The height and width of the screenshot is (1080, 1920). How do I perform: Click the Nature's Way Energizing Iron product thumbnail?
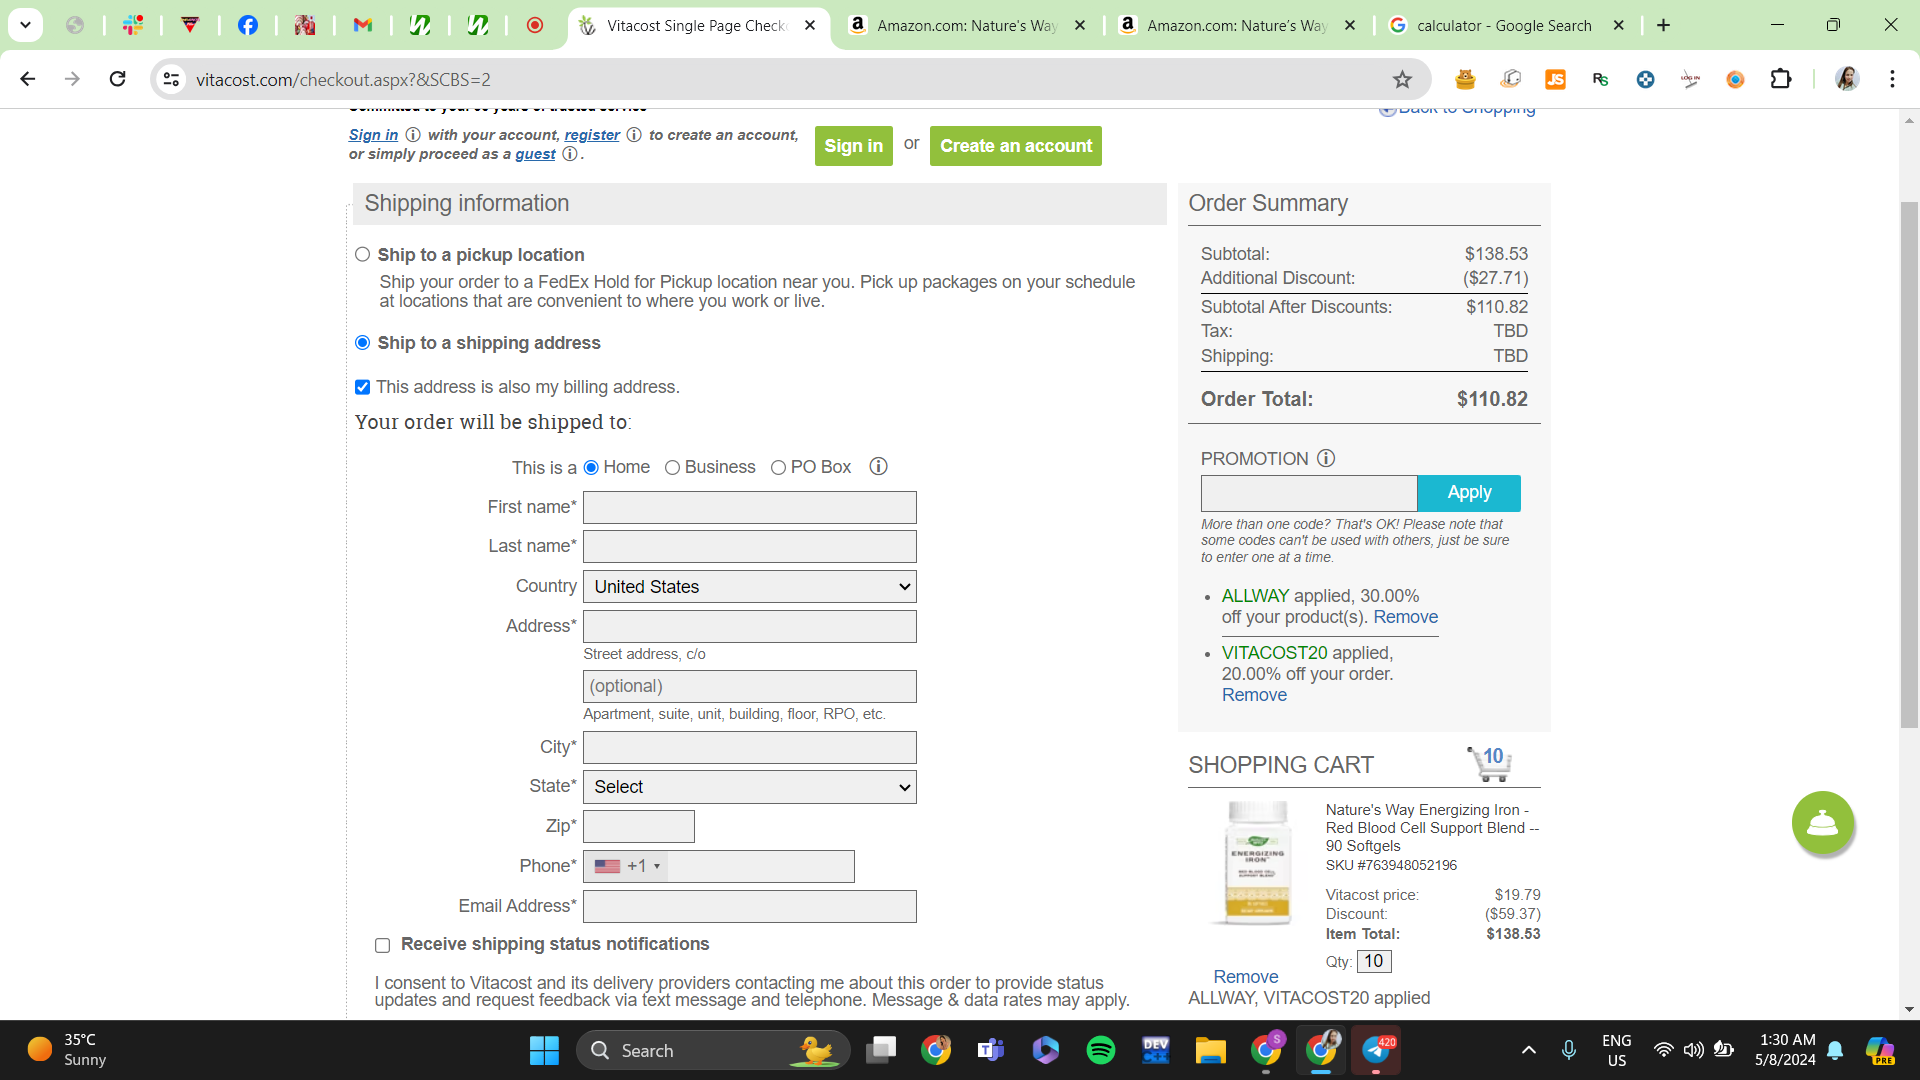[x=1257, y=863]
